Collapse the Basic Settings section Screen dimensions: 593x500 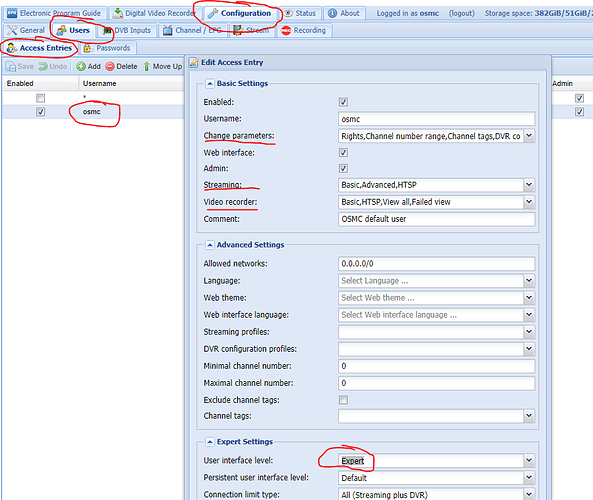coord(210,84)
